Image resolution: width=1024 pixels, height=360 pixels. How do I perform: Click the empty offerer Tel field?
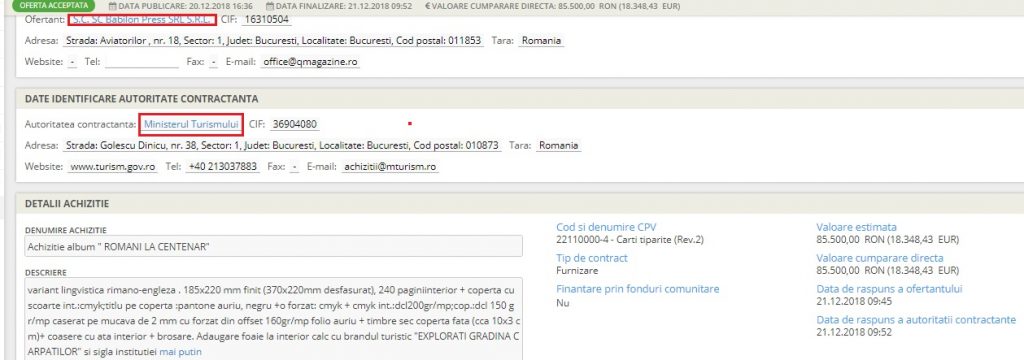(141, 62)
